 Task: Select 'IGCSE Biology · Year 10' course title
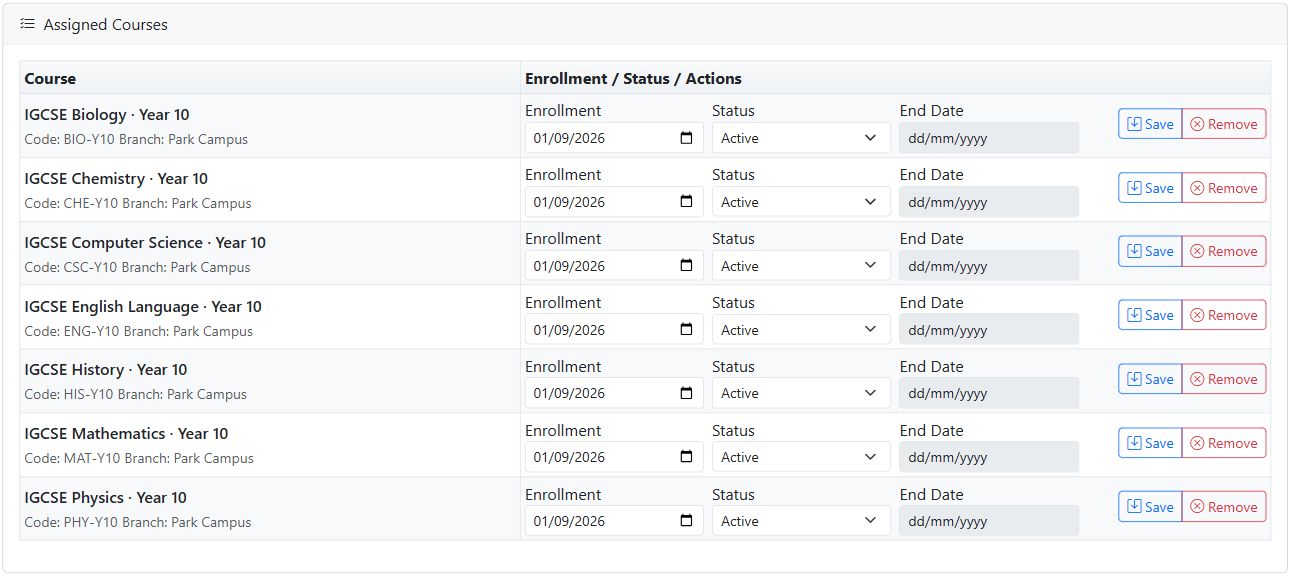click(107, 115)
